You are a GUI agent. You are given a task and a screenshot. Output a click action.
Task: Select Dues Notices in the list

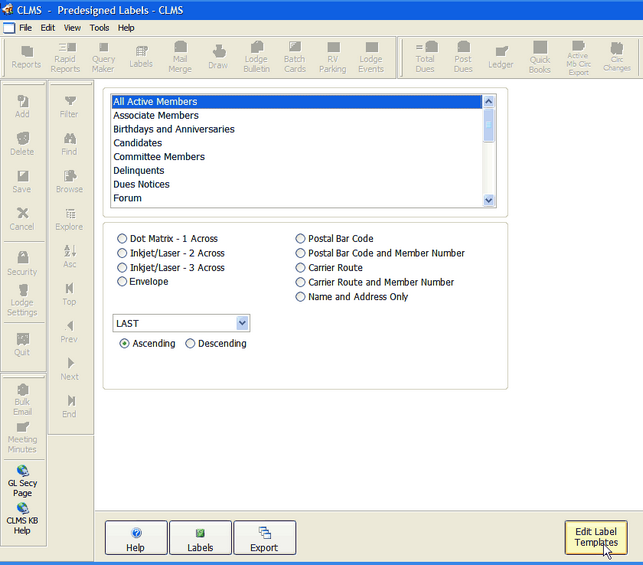(x=141, y=185)
